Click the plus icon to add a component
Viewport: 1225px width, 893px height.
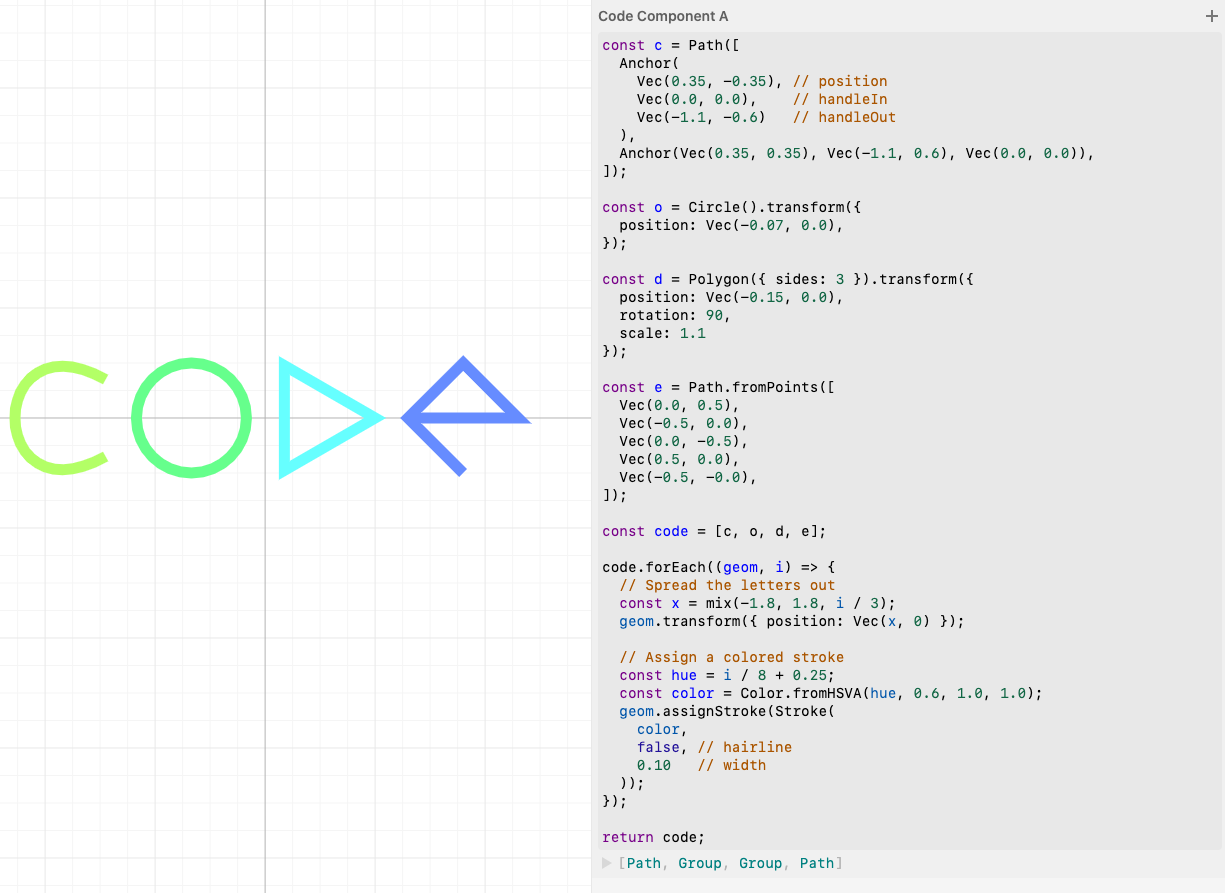click(1211, 16)
